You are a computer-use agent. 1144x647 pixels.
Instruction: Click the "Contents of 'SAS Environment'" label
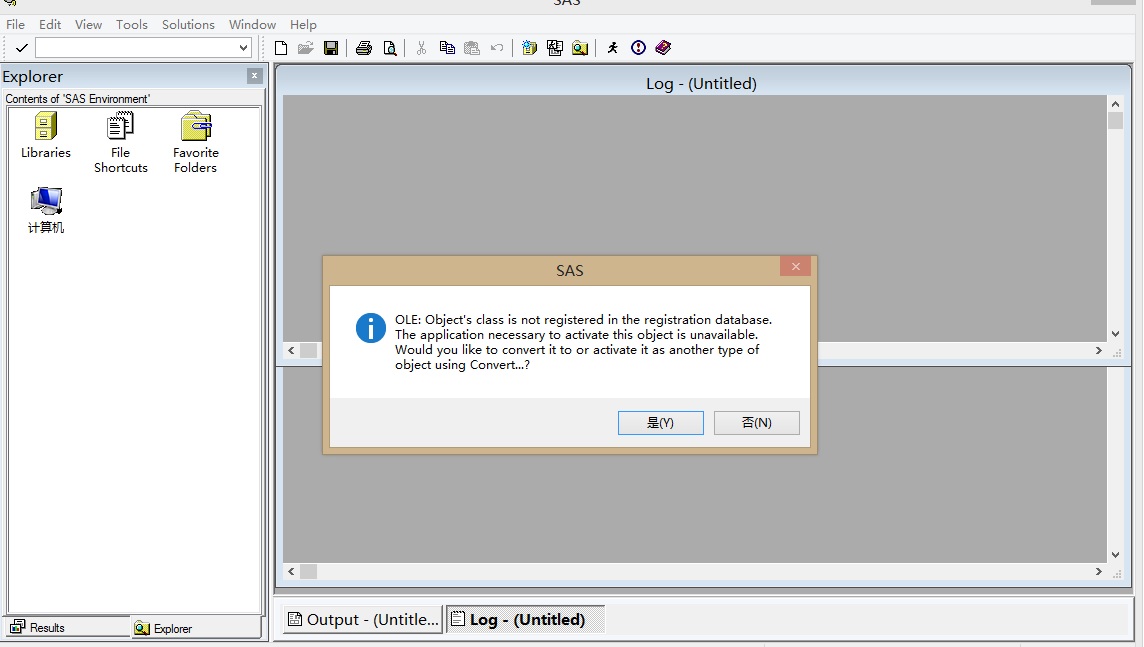[x=77, y=98]
